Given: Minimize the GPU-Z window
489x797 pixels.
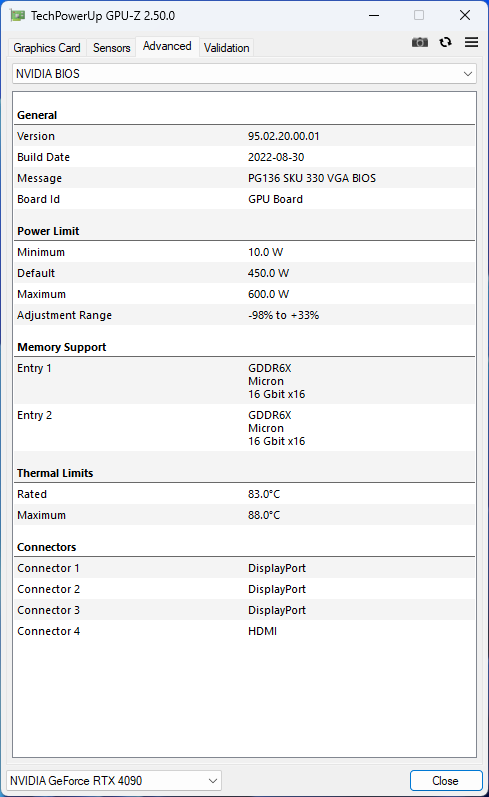Looking at the screenshot, I should click(374, 15).
